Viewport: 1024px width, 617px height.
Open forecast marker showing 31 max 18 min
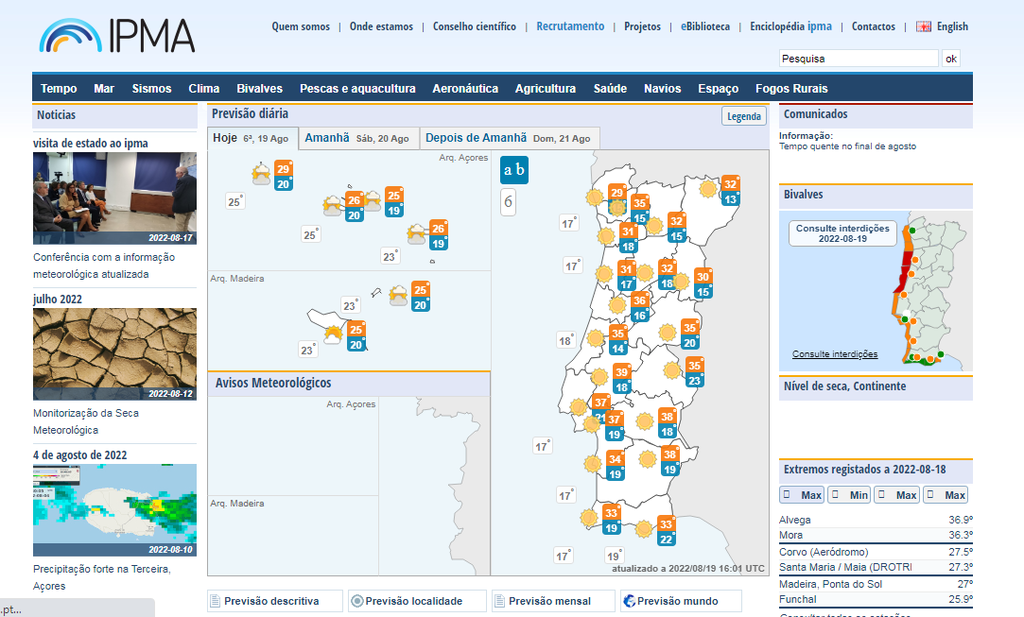628,238
